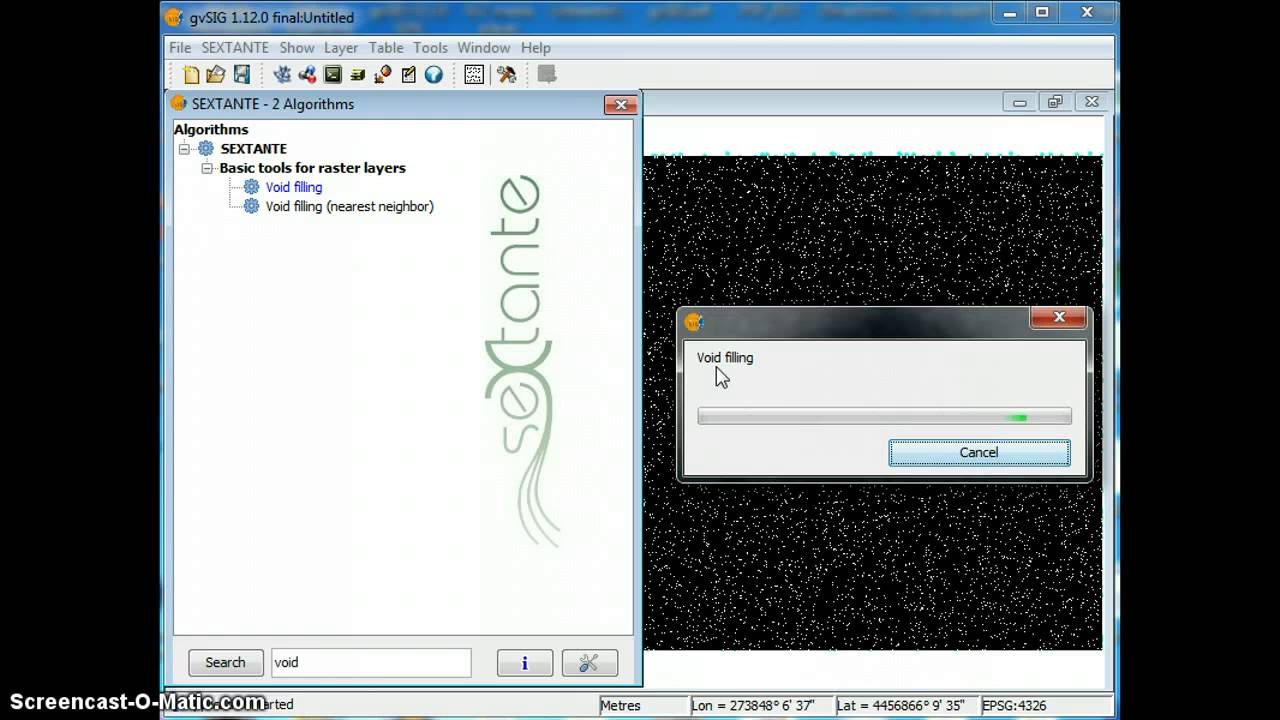This screenshot has width=1280, height=720.
Task: Close the SEXTANTE algorithms panel
Action: [x=621, y=104]
